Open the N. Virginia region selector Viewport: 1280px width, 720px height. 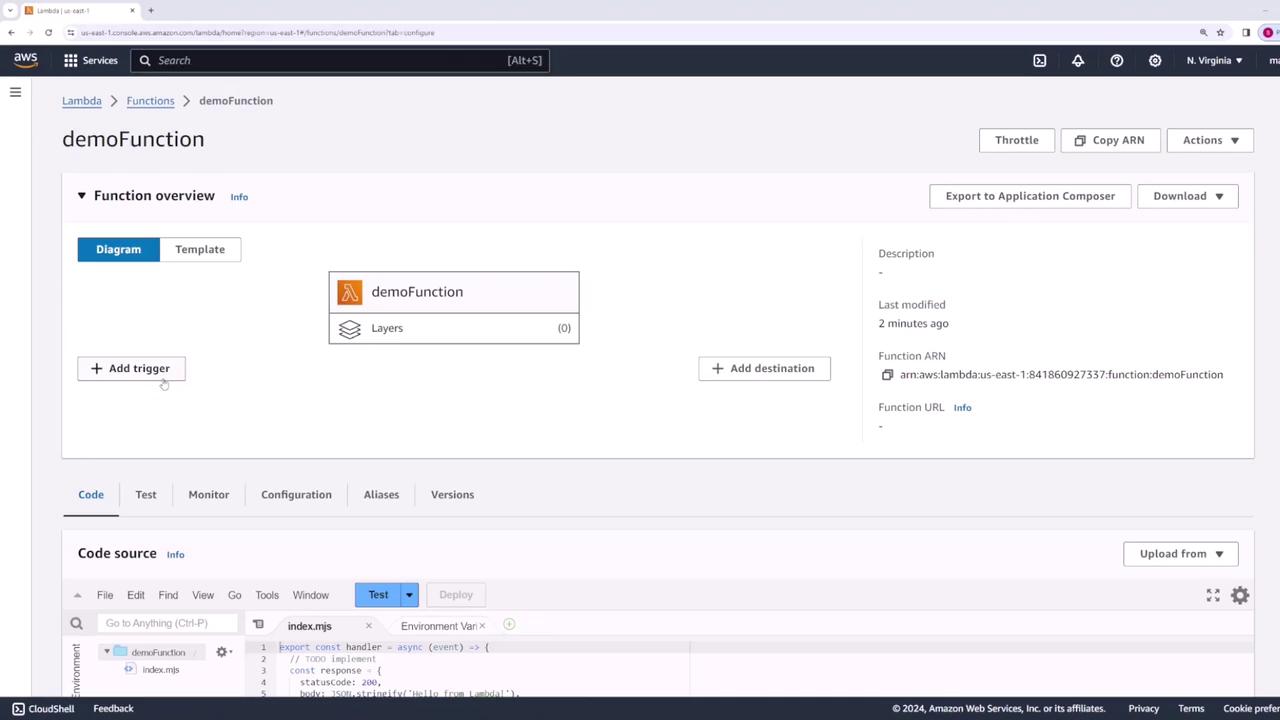[1214, 60]
